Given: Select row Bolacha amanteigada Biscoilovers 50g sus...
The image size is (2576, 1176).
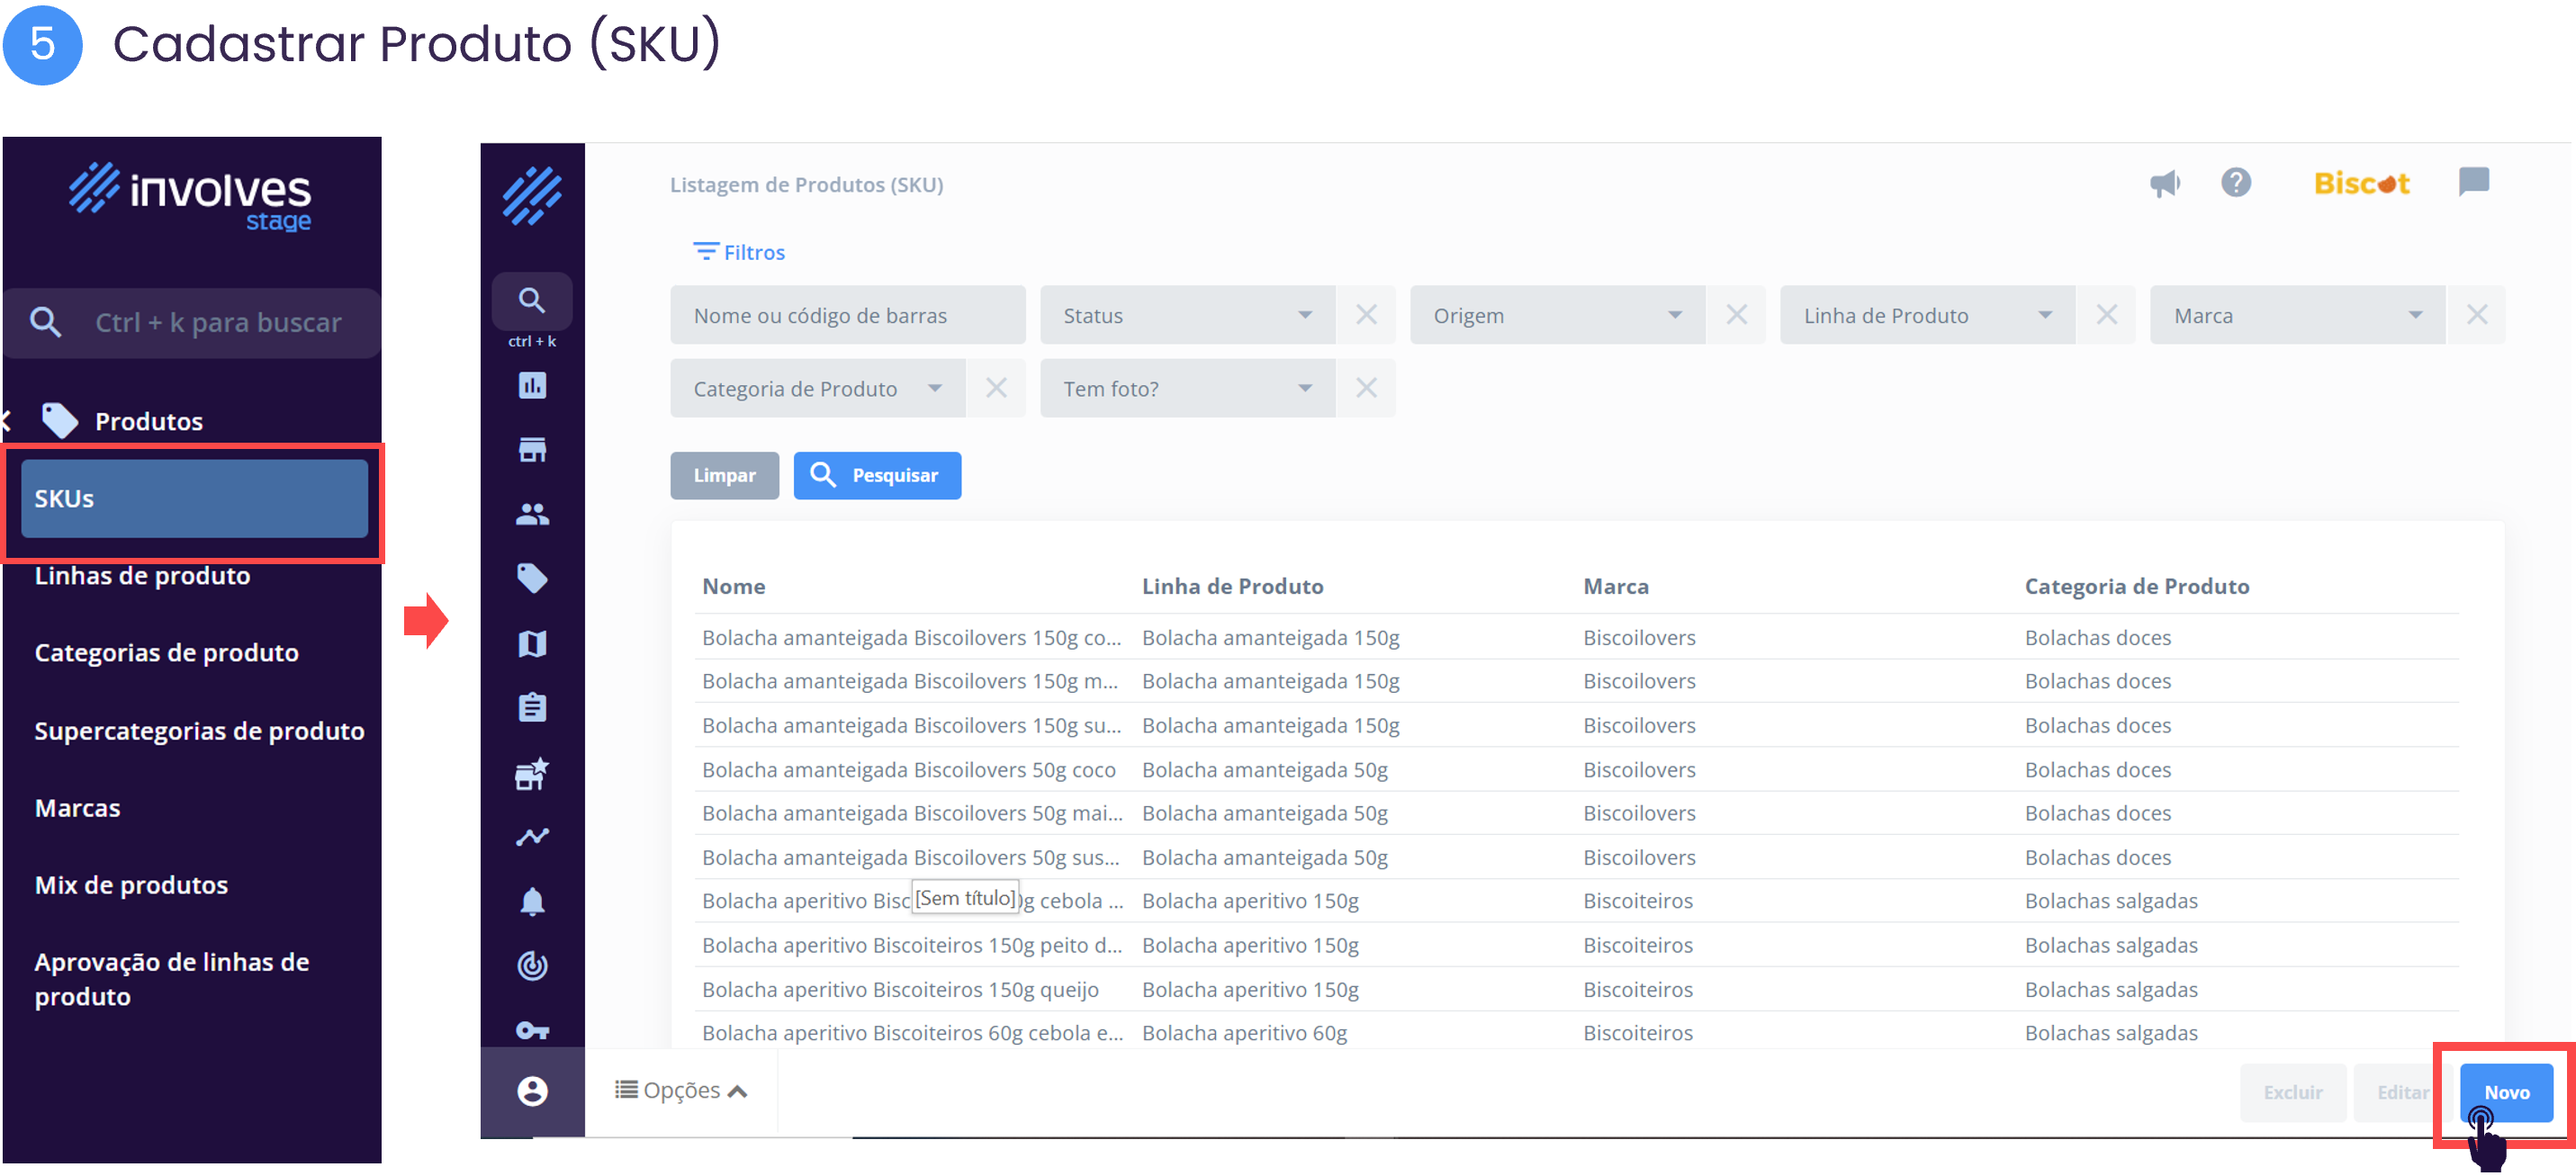Looking at the screenshot, I should point(1576,857).
